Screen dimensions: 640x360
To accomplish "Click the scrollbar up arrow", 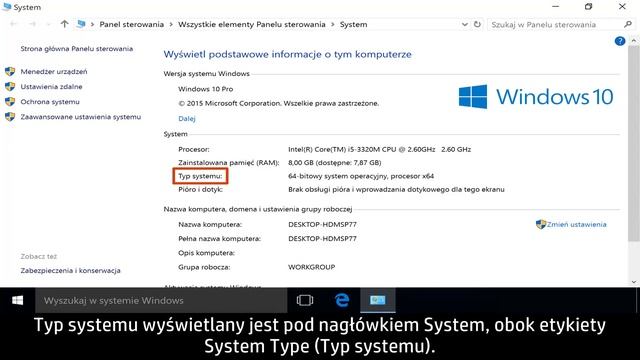I will 633,41.
